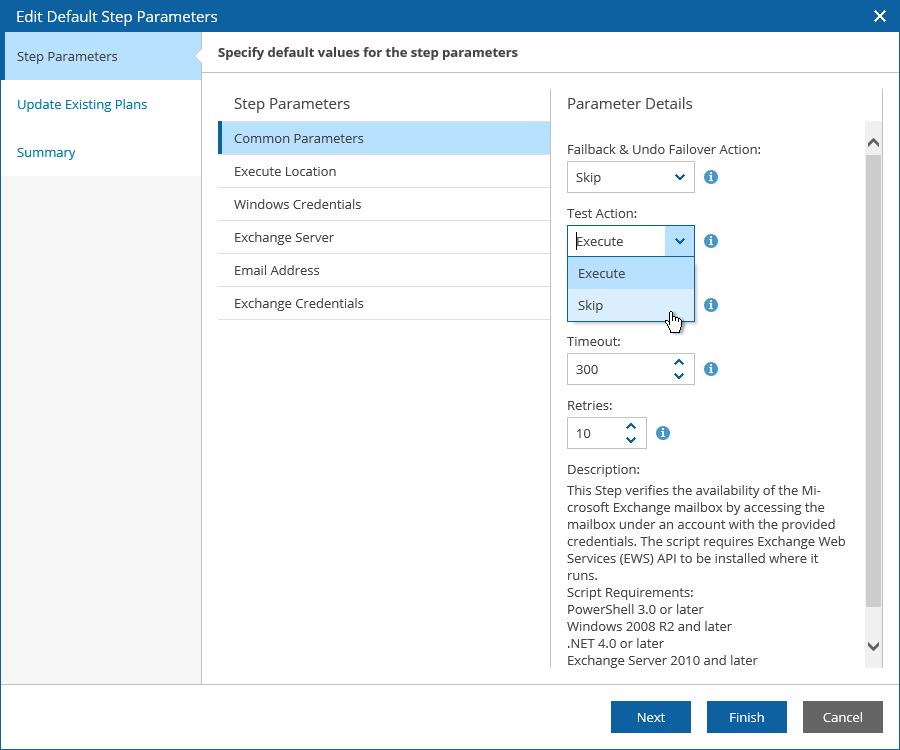
Task: Close the Edit Default Step Parameters dialog
Action: [880, 16]
